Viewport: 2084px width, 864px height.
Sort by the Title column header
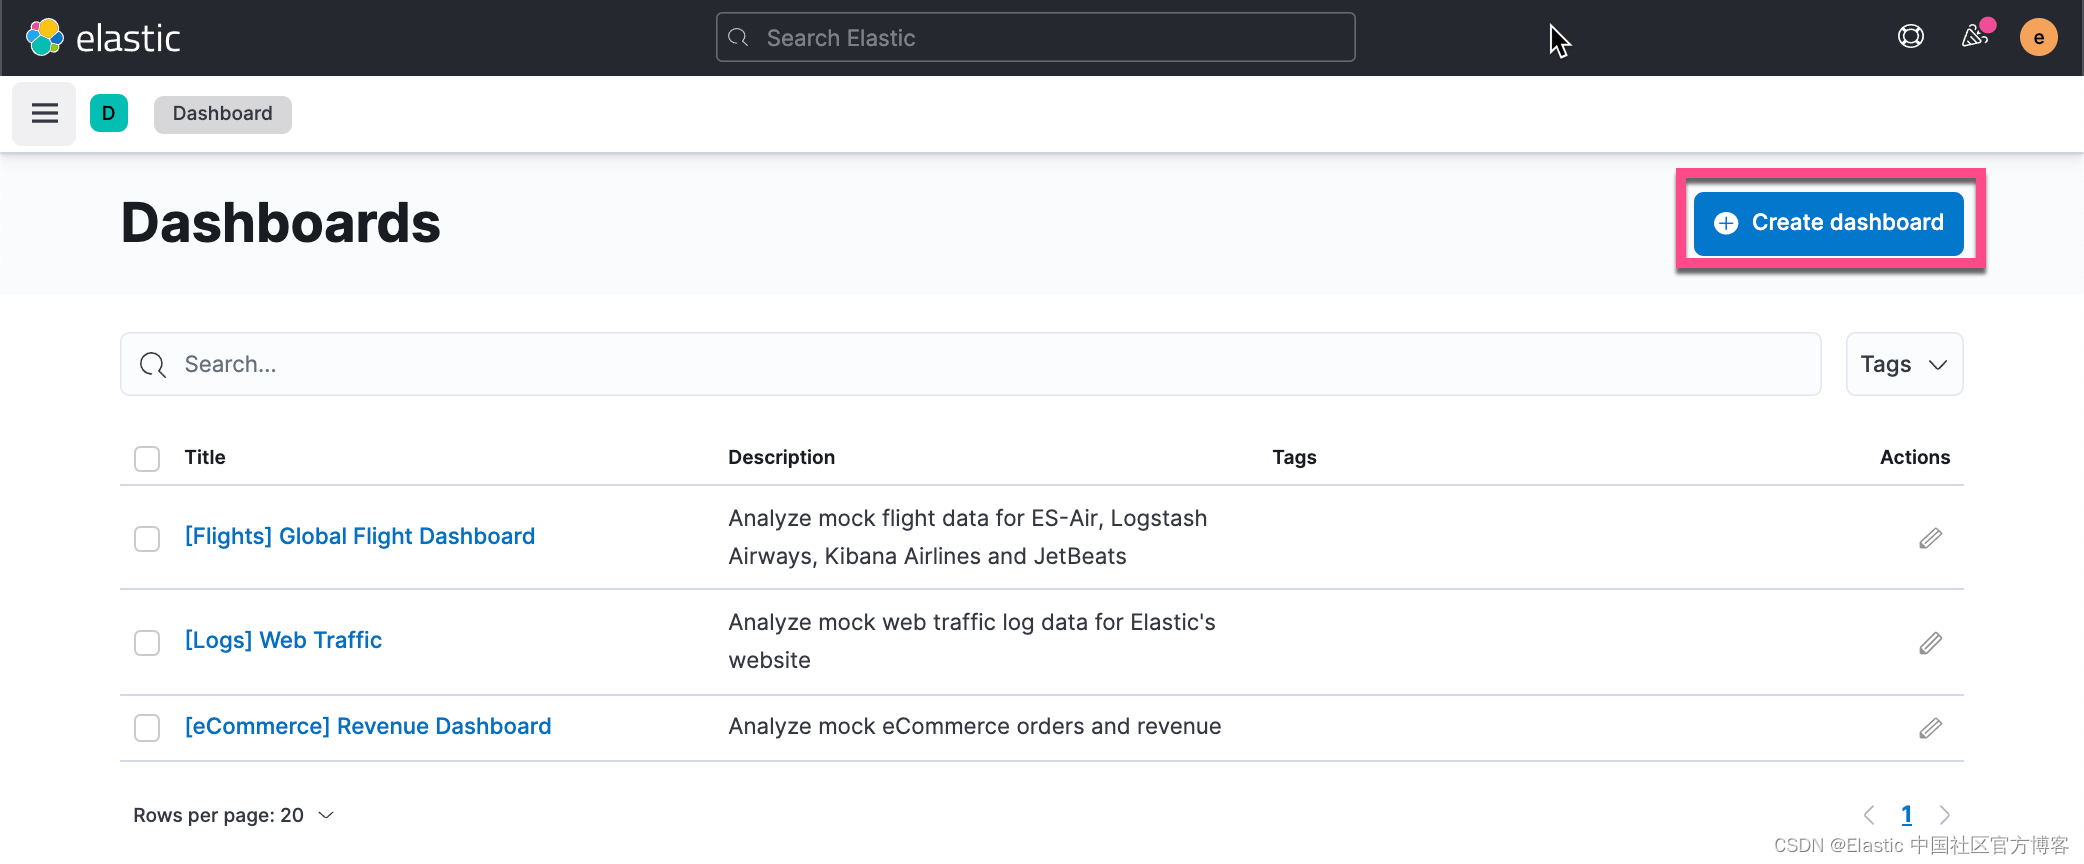[205, 457]
